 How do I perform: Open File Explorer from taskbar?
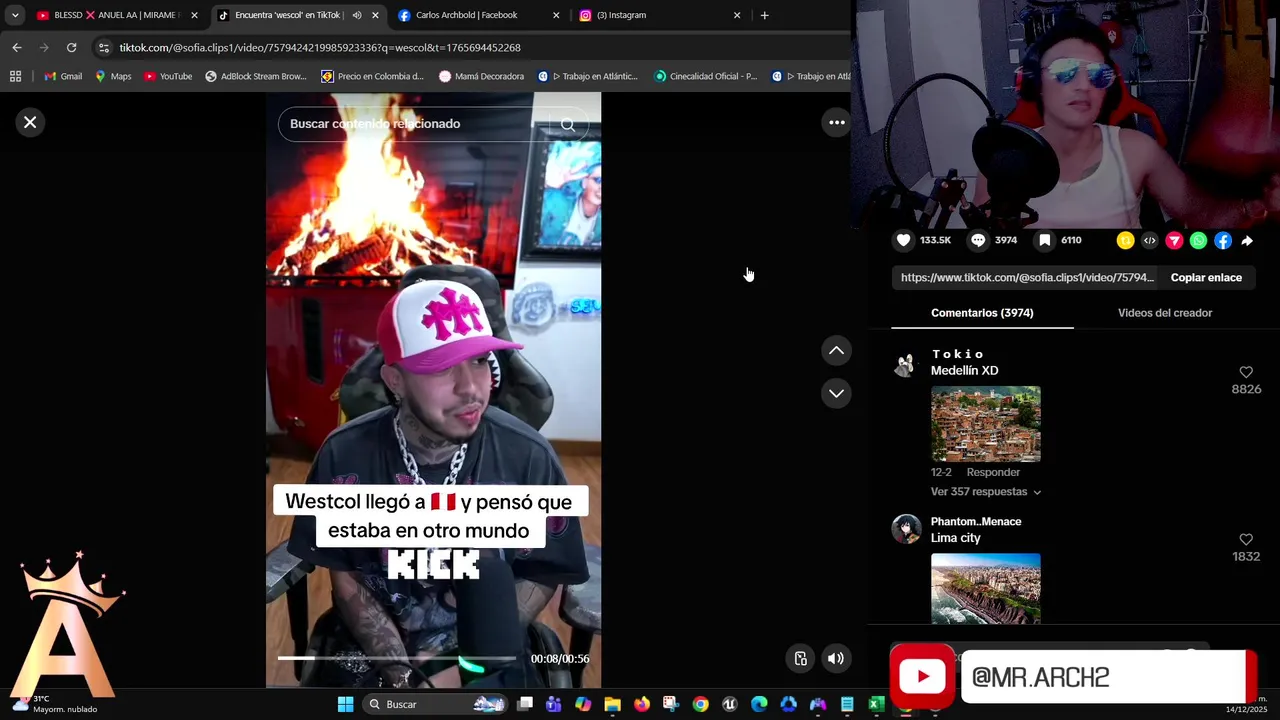pyautogui.click(x=612, y=704)
